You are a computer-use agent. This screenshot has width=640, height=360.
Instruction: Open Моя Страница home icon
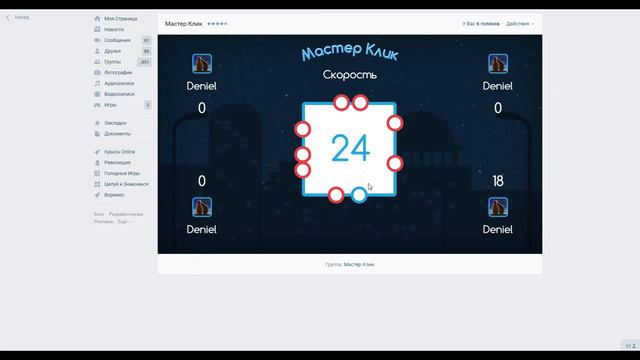tap(97, 19)
